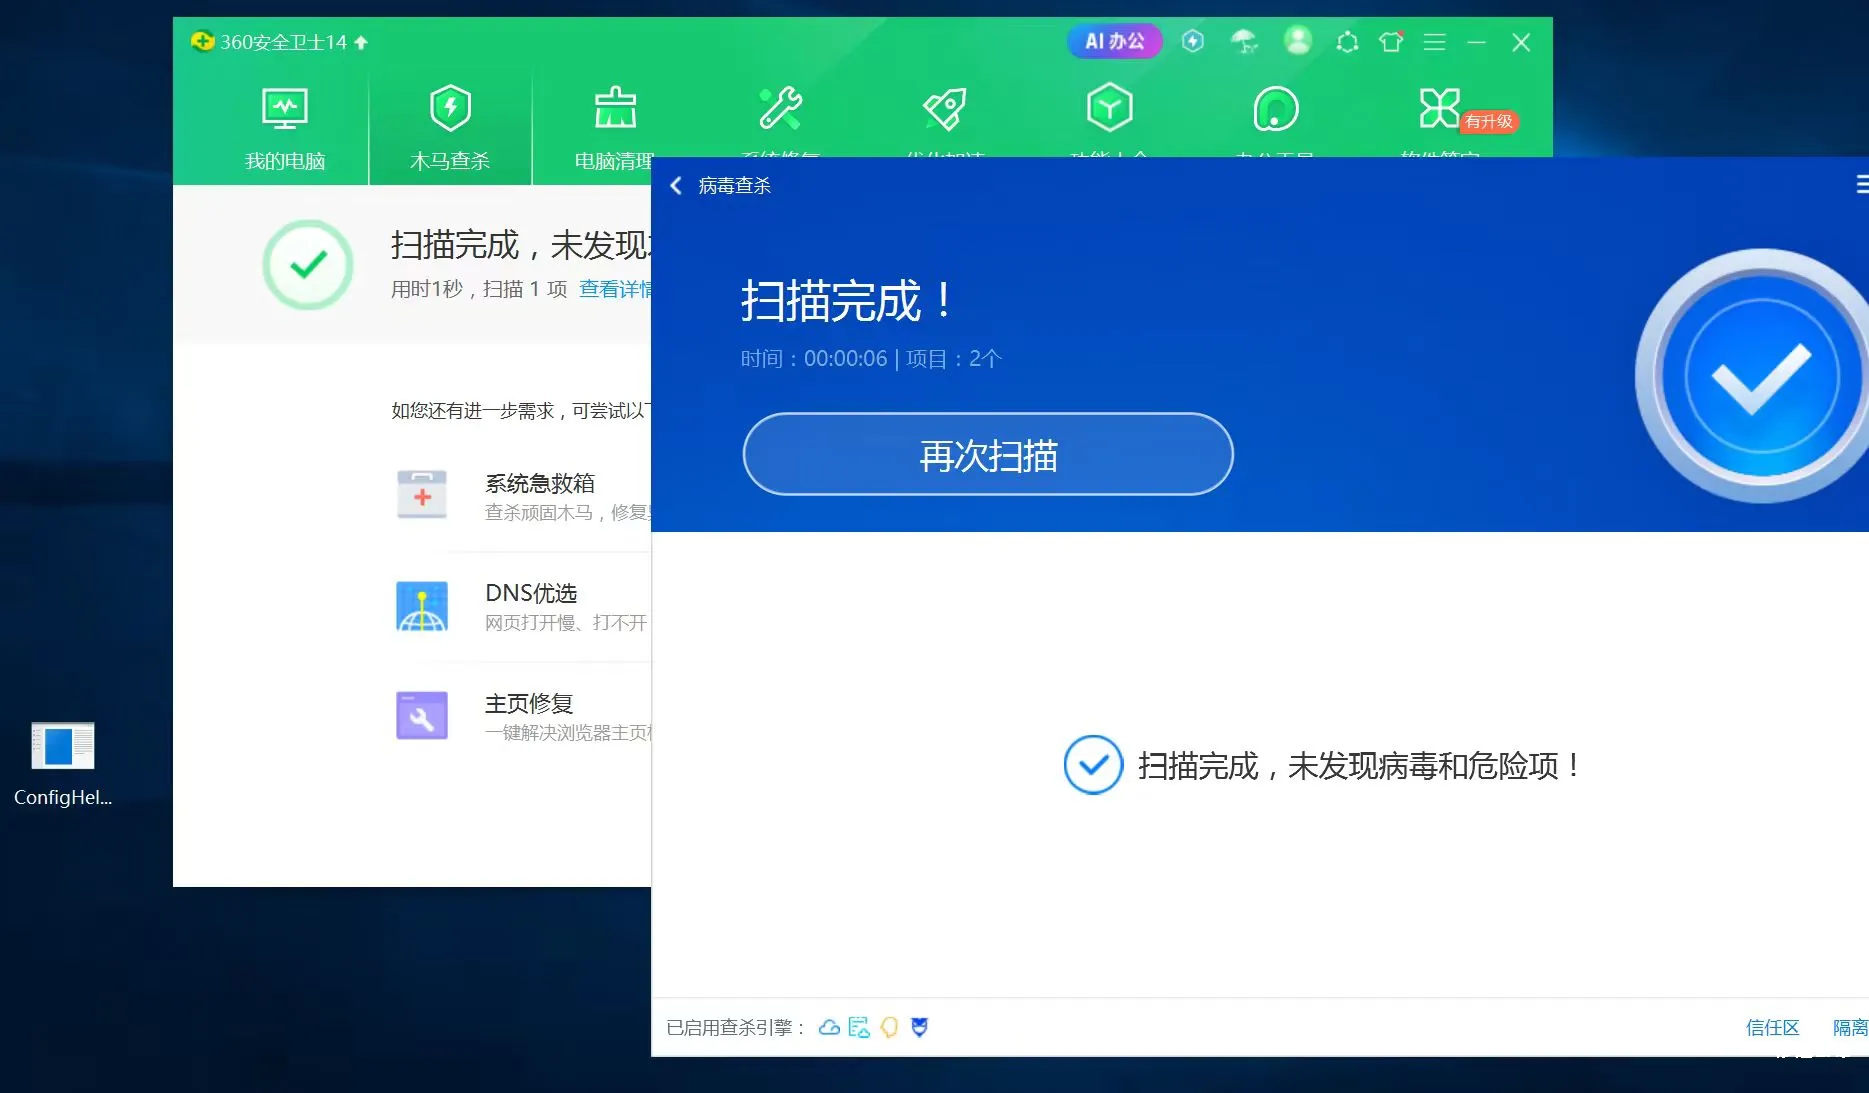
Task: Open the hamburger main menu of 360安全卫士
Action: [1435, 42]
